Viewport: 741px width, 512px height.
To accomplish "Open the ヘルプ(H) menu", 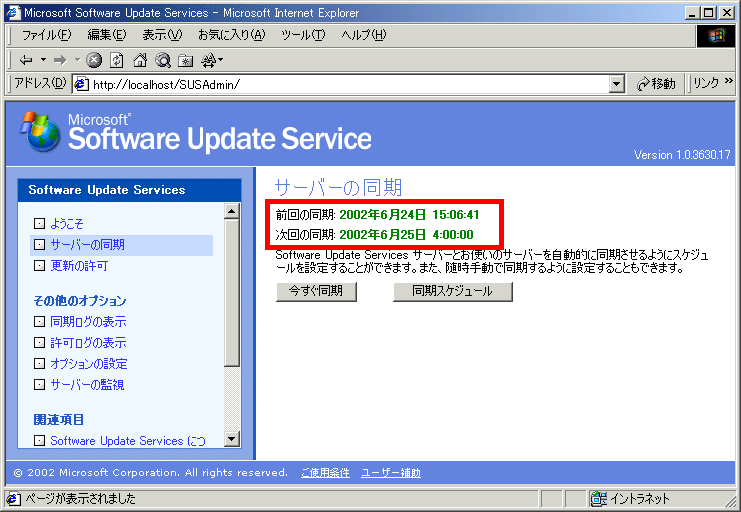I will (x=363, y=35).
